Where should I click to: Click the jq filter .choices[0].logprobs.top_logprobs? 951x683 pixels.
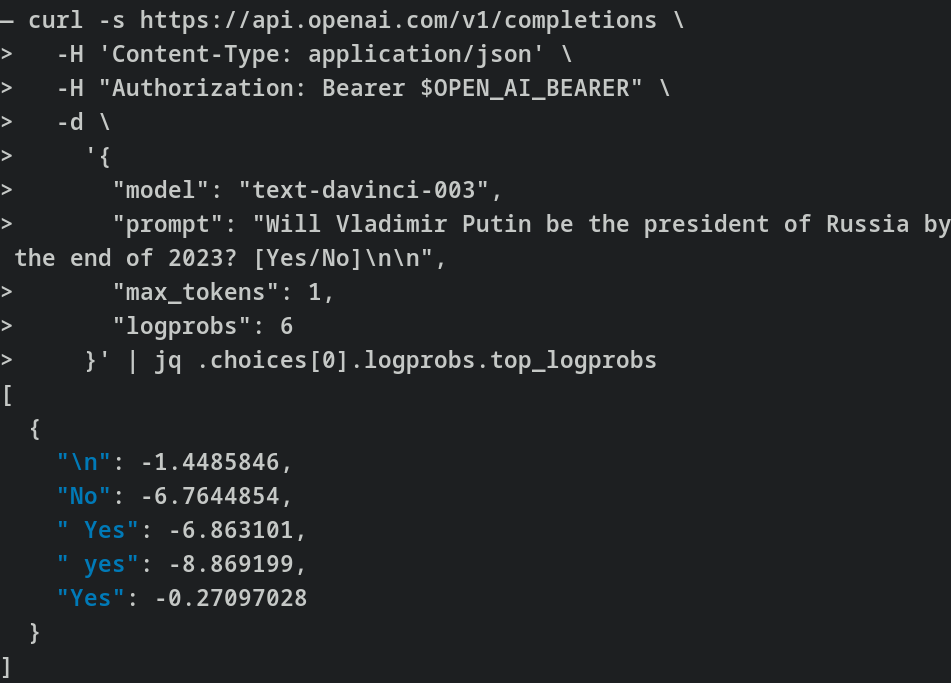coord(427,360)
